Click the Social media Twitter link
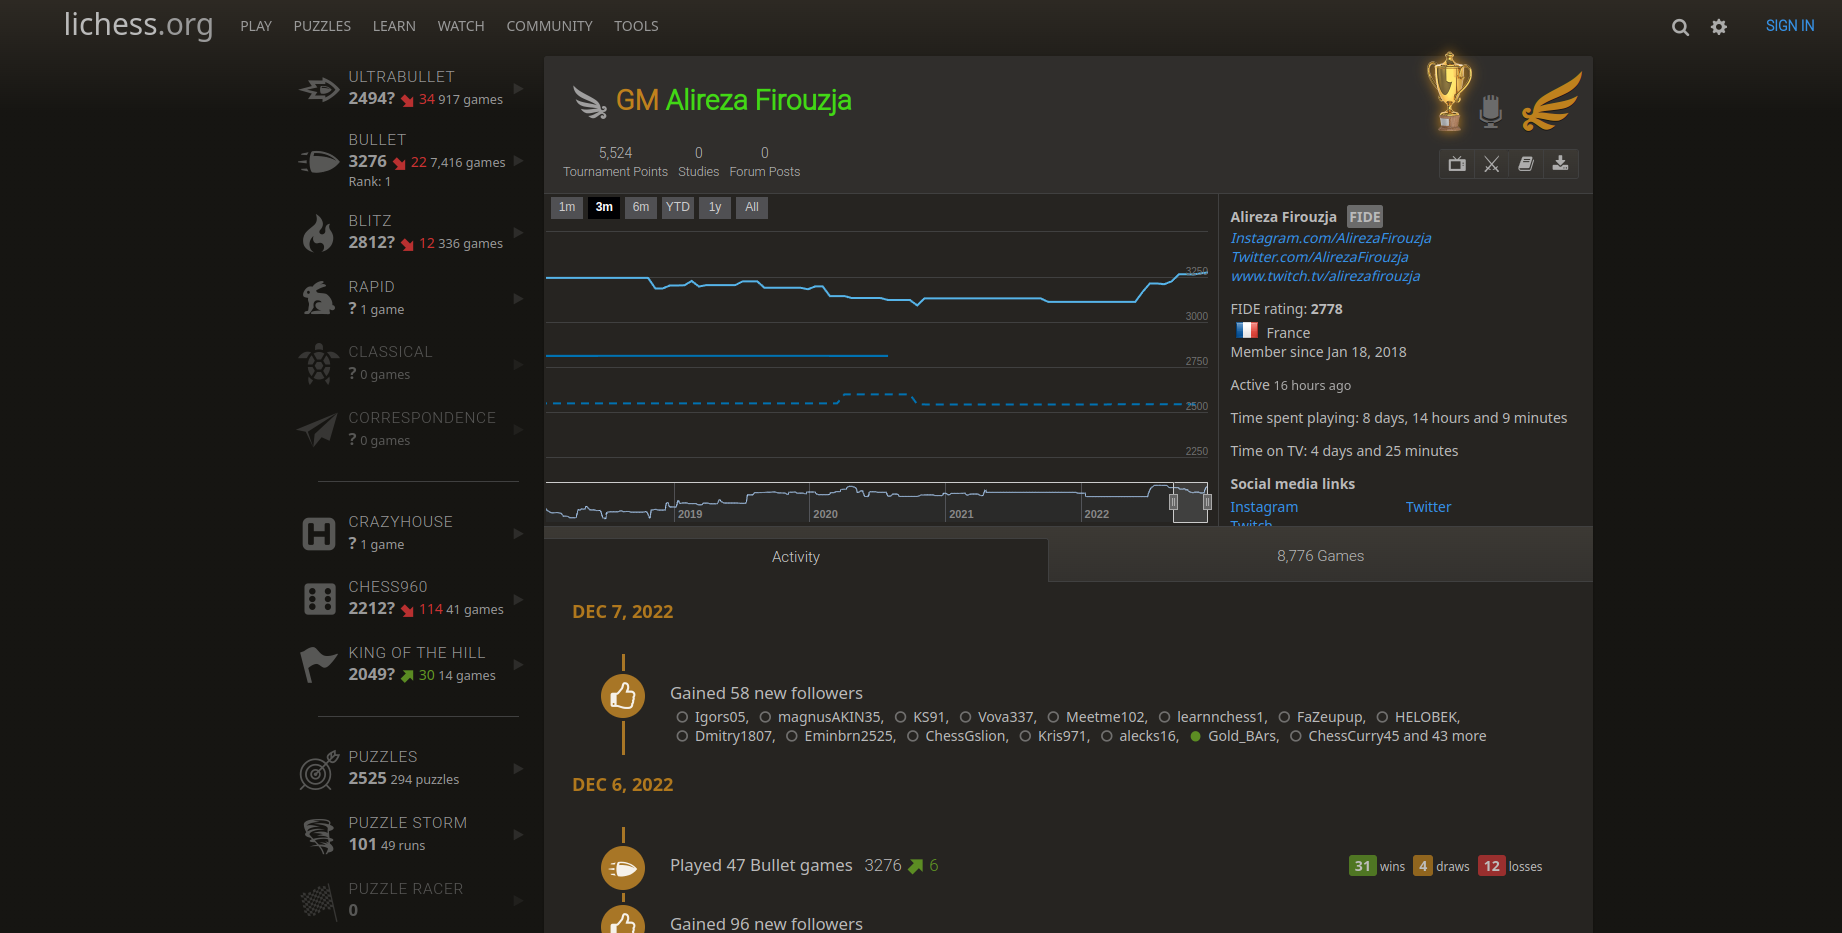Image resolution: width=1842 pixels, height=933 pixels. tap(1428, 507)
